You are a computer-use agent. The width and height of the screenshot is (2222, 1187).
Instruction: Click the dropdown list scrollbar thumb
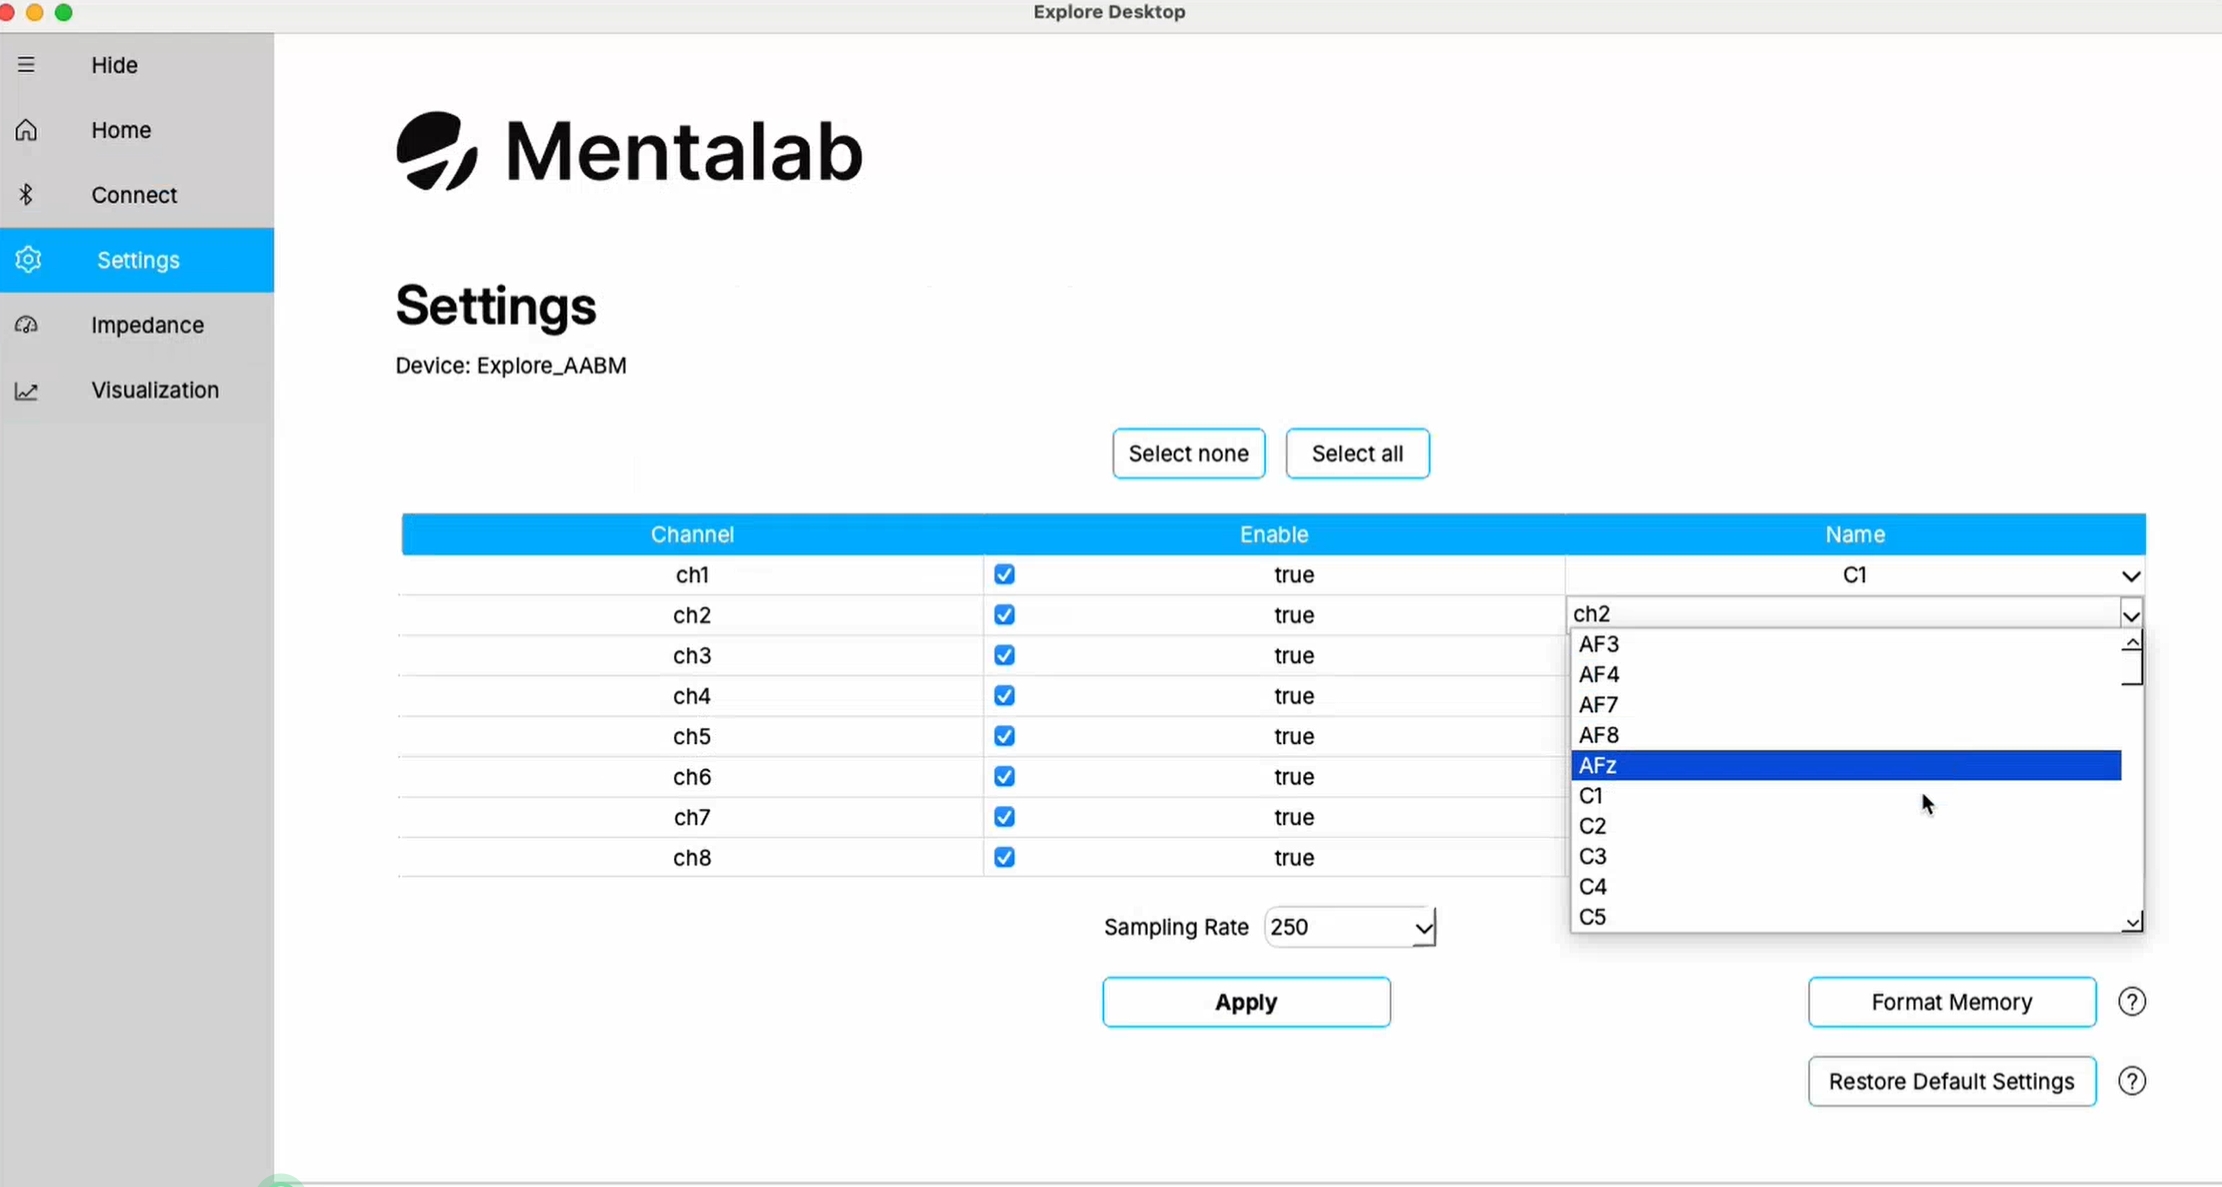[x=2132, y=669]
